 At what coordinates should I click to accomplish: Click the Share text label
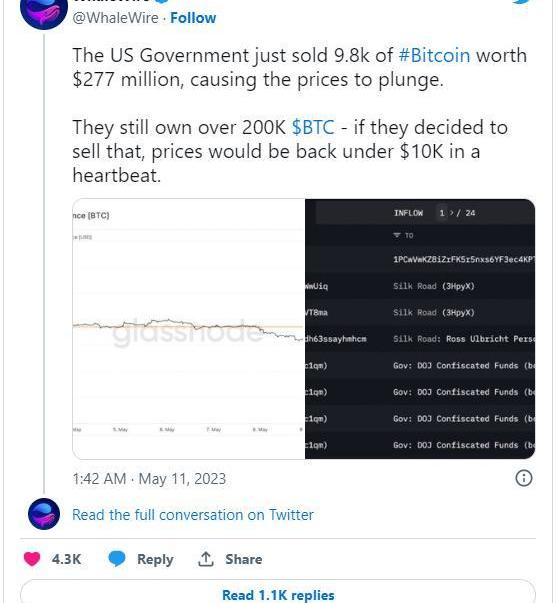244,559
